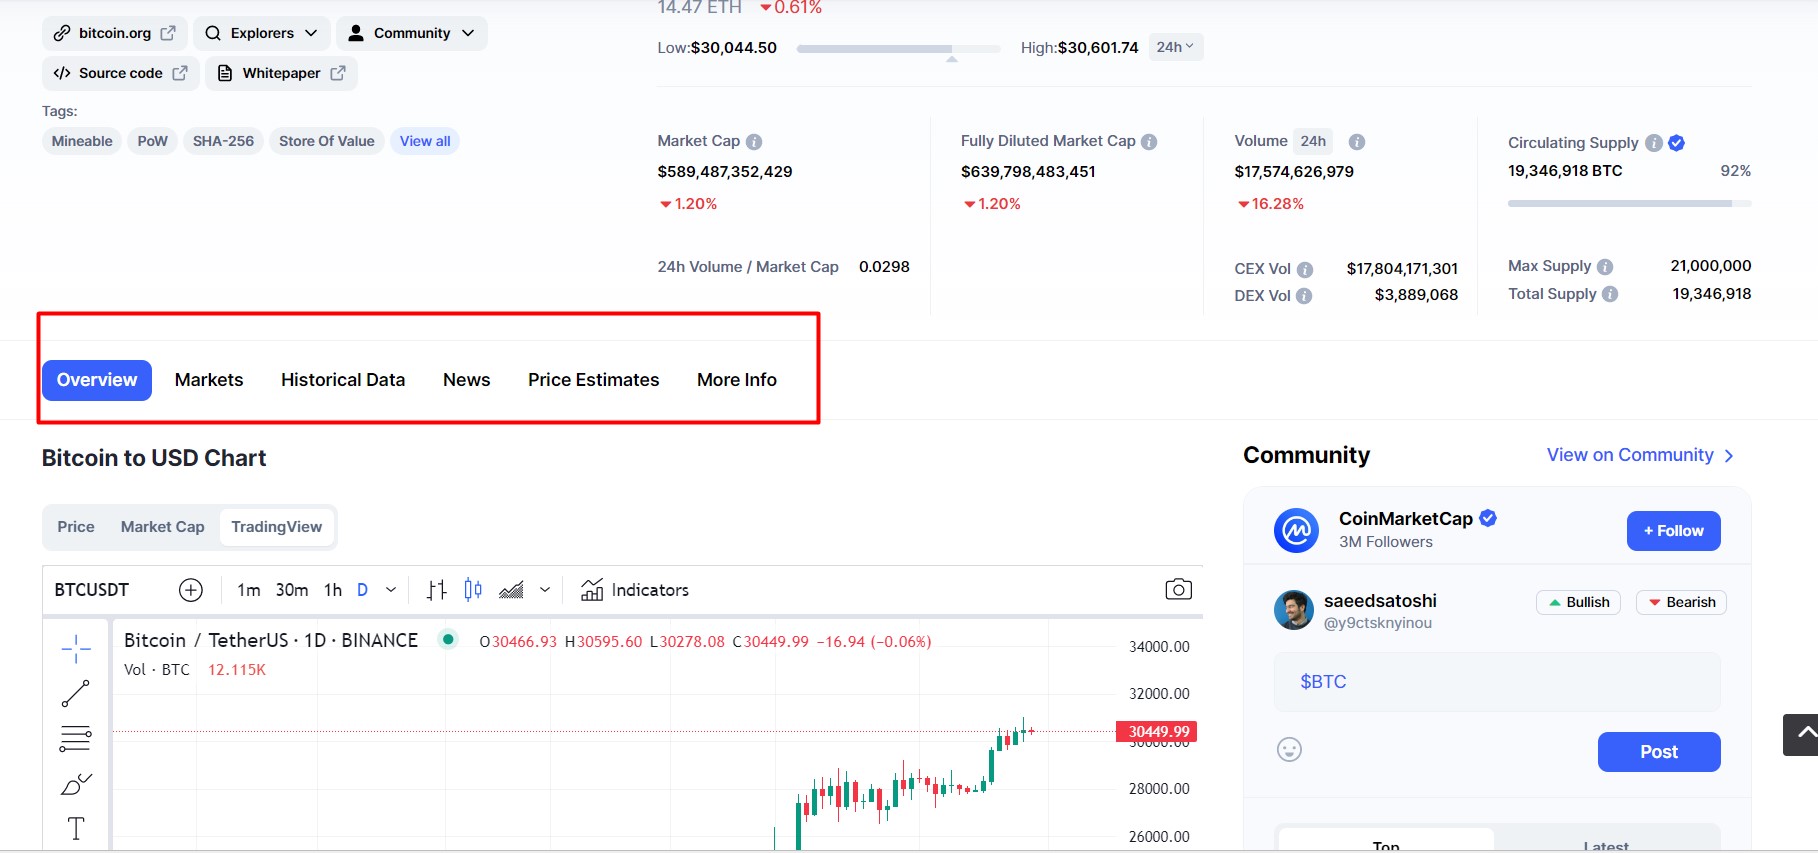
Task: Open the 24h price range dropdown
Action: (x=1175, y=47)
